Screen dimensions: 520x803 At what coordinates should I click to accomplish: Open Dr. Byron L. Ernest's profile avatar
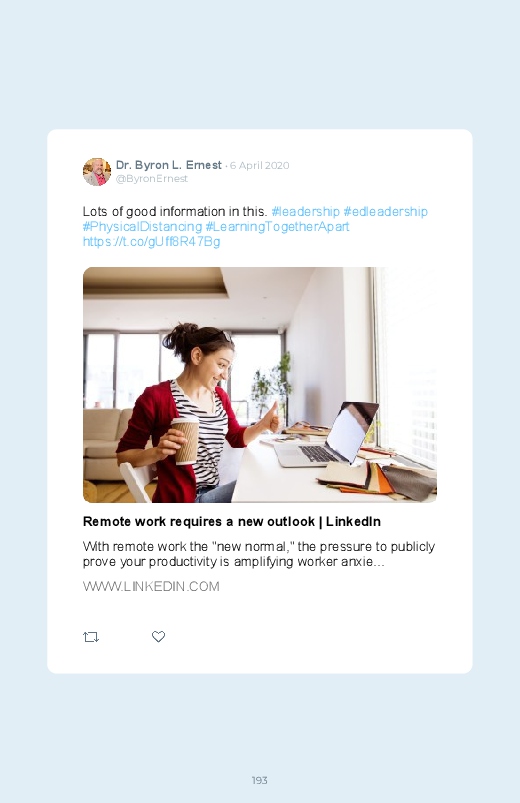(x=97, y=172)
